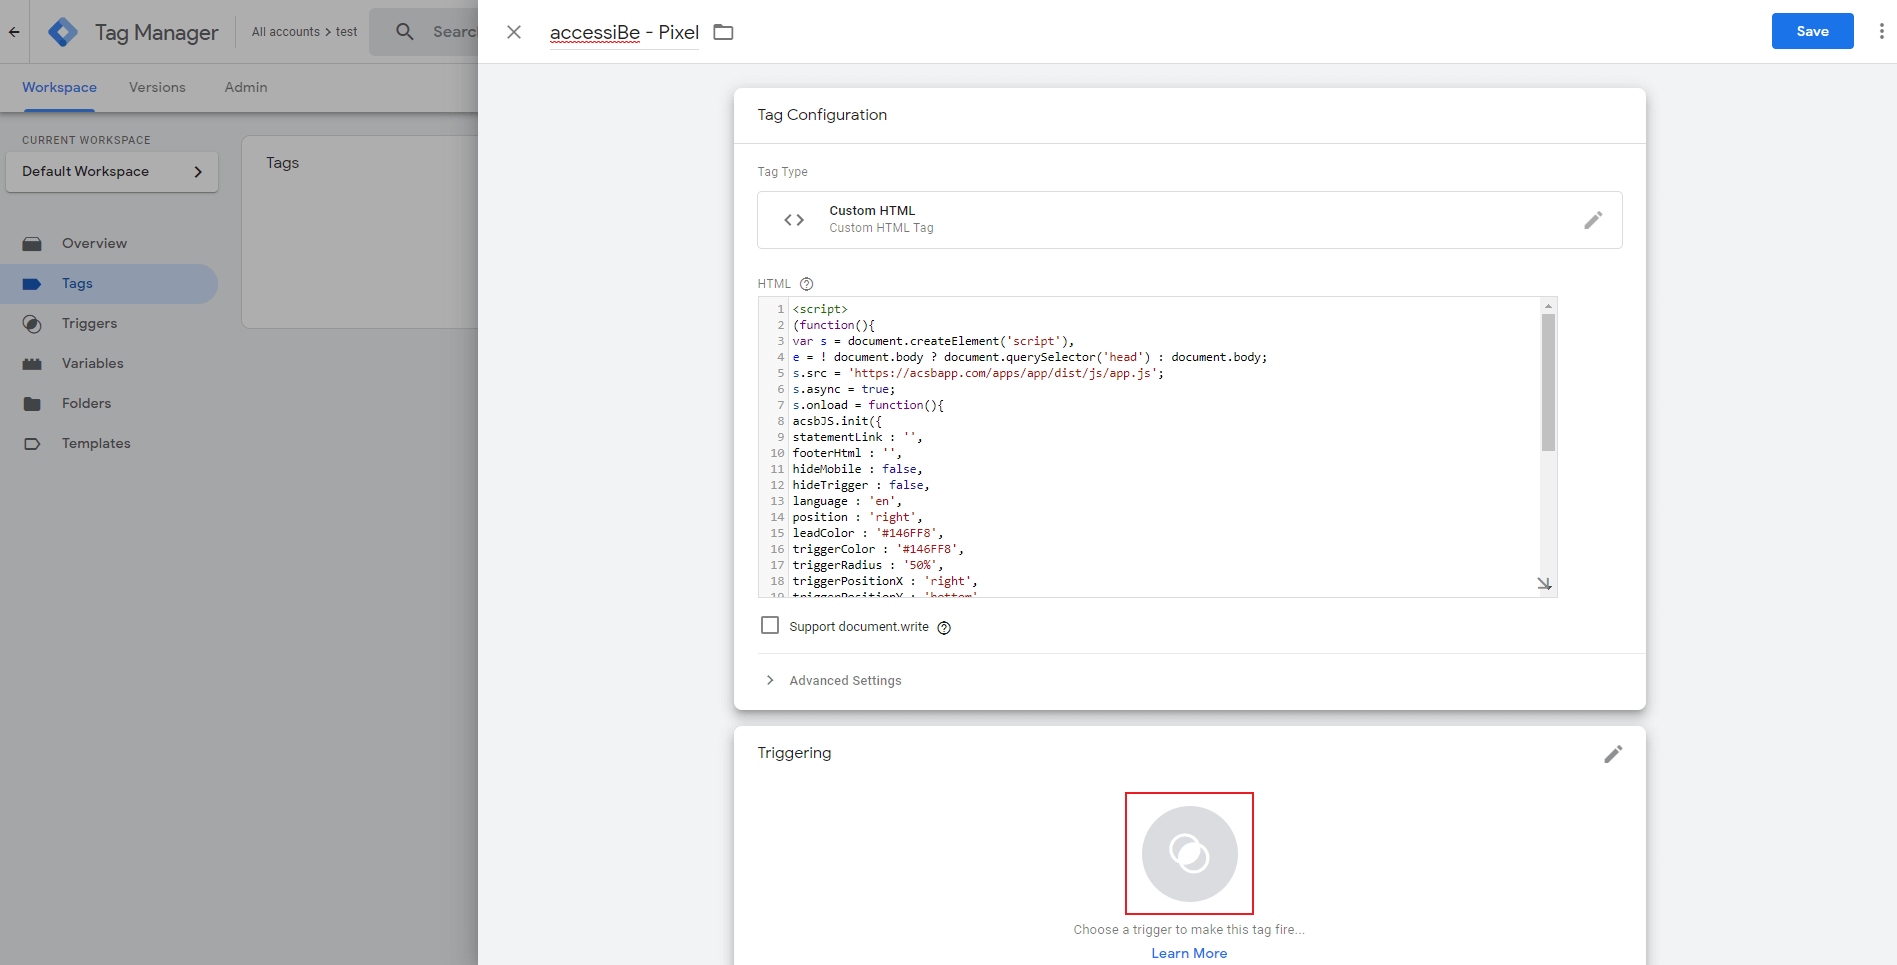Image resolution: width=1897 pixels, height=965 pixels.
Task: Click the trigger placeholder circle icon
Action: pyautogui.click(x=1189, y=853)
